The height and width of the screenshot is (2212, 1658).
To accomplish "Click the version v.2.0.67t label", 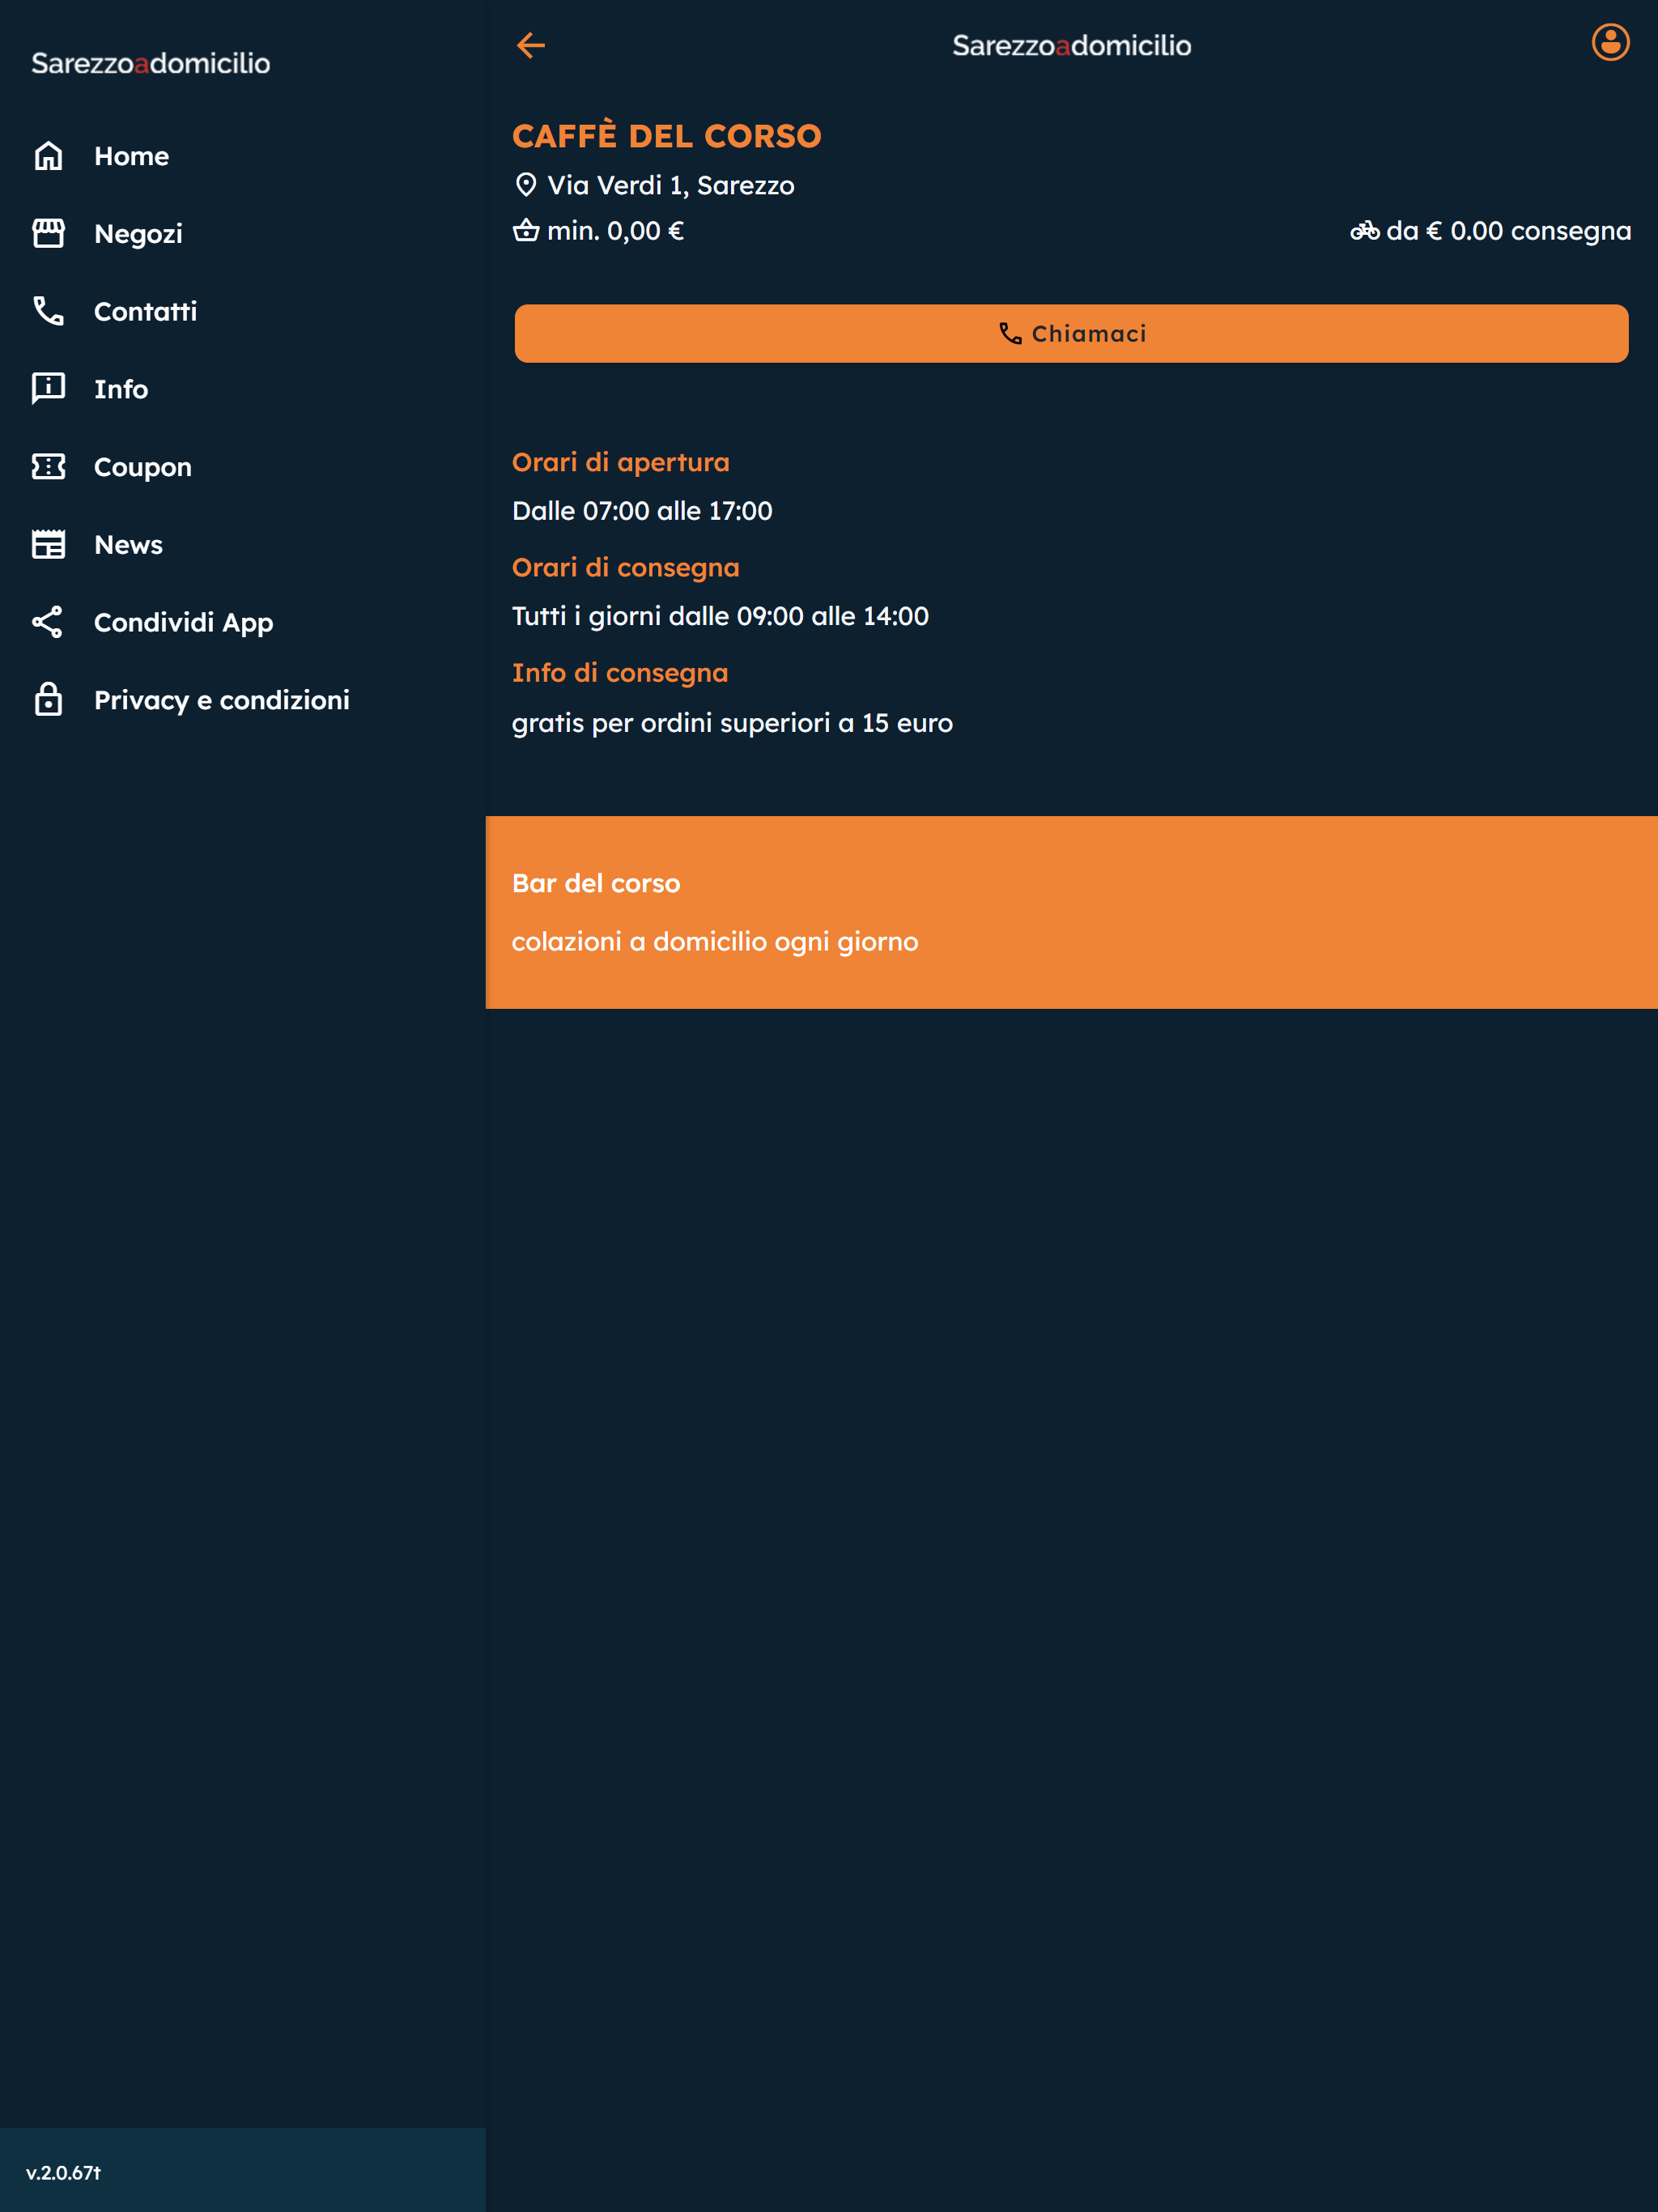I will (63, 2173).
